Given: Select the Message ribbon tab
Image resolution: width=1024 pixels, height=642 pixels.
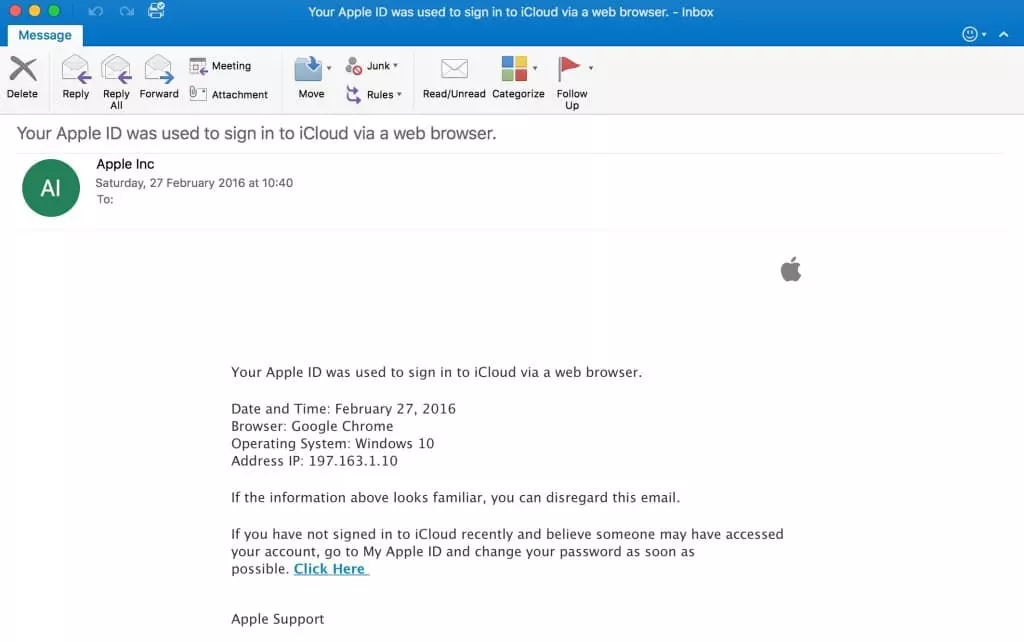Looking at the screenshot, I should pyautogui.click(x=45, y=35).
